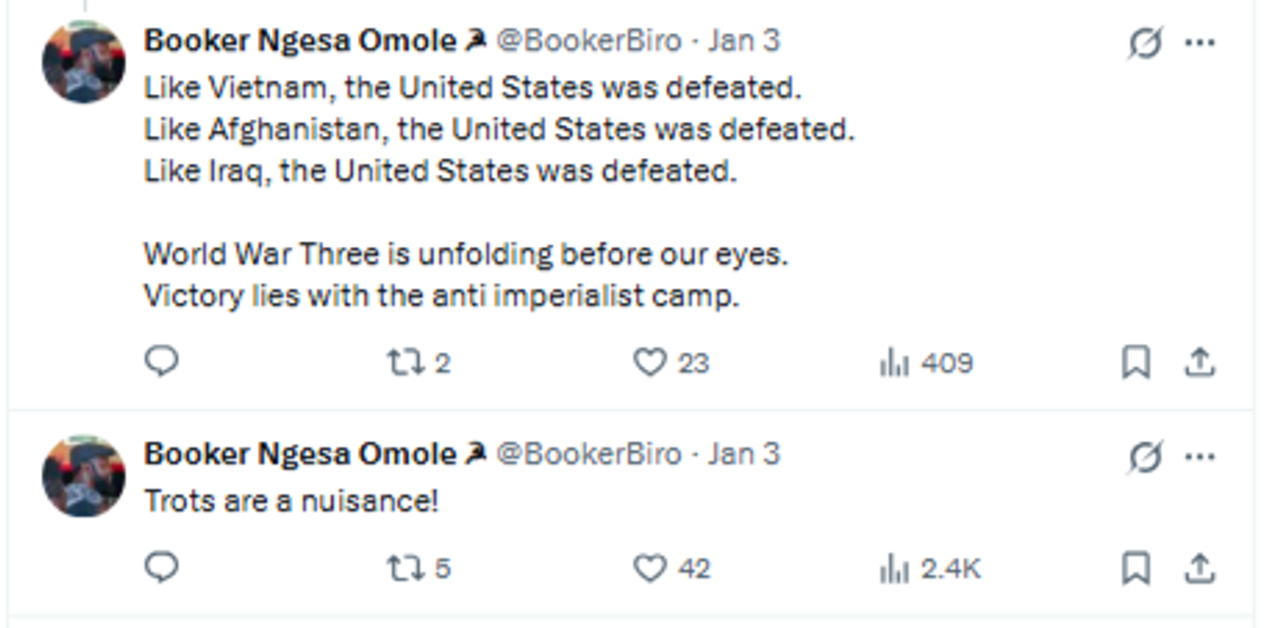Viewport: 1280px width, 628px height.
Task: Bookmark the Trots nuisance tweet
Action: [1136, 568]
